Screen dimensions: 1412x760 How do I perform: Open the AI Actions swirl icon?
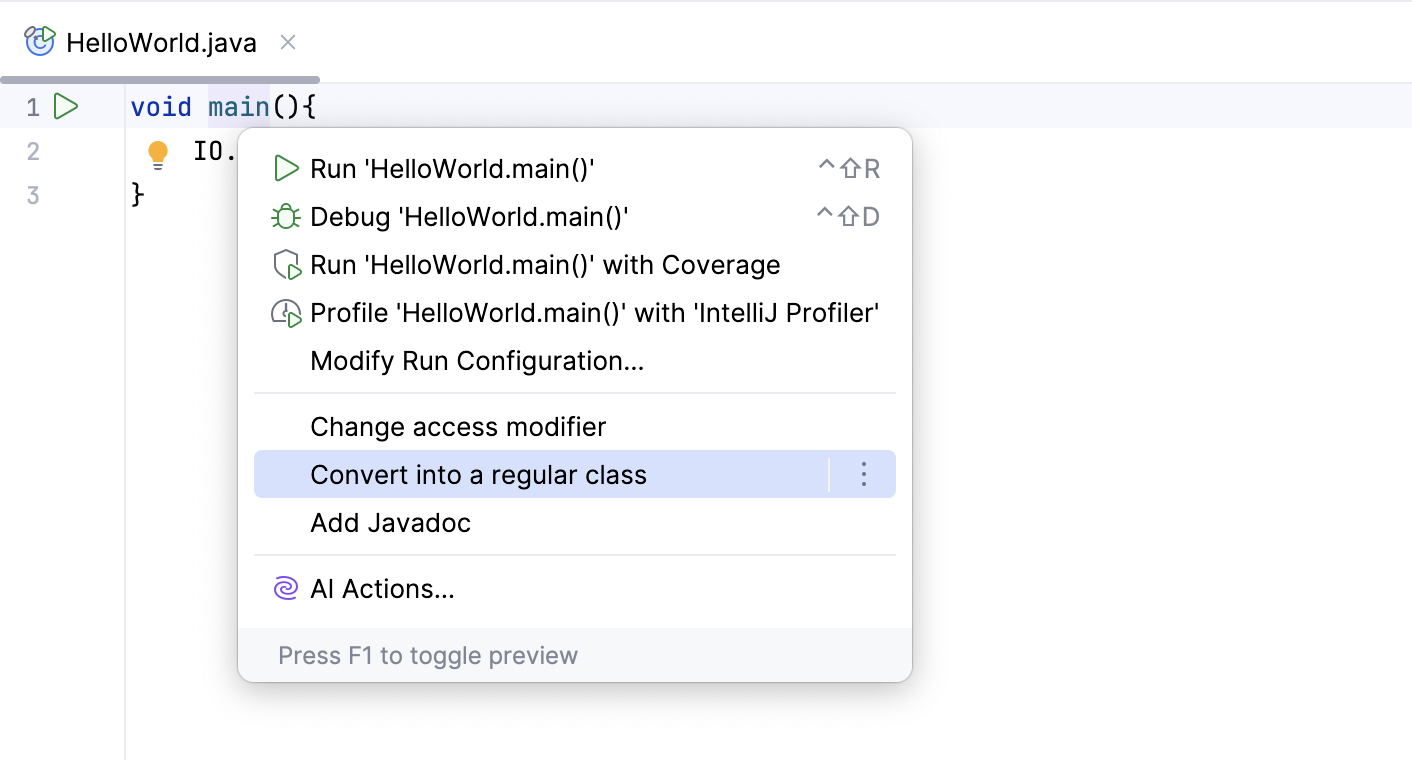coord(285,589)
